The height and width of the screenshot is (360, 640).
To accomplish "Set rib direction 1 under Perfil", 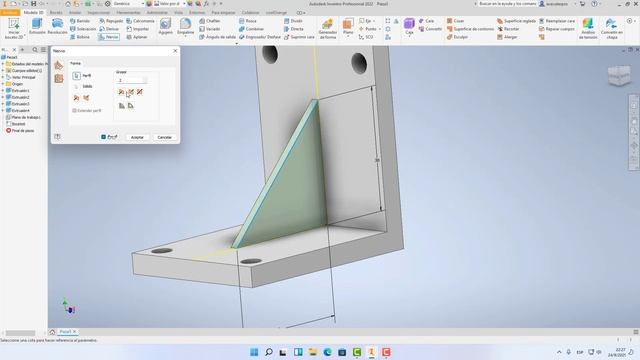I will (76, 98).
